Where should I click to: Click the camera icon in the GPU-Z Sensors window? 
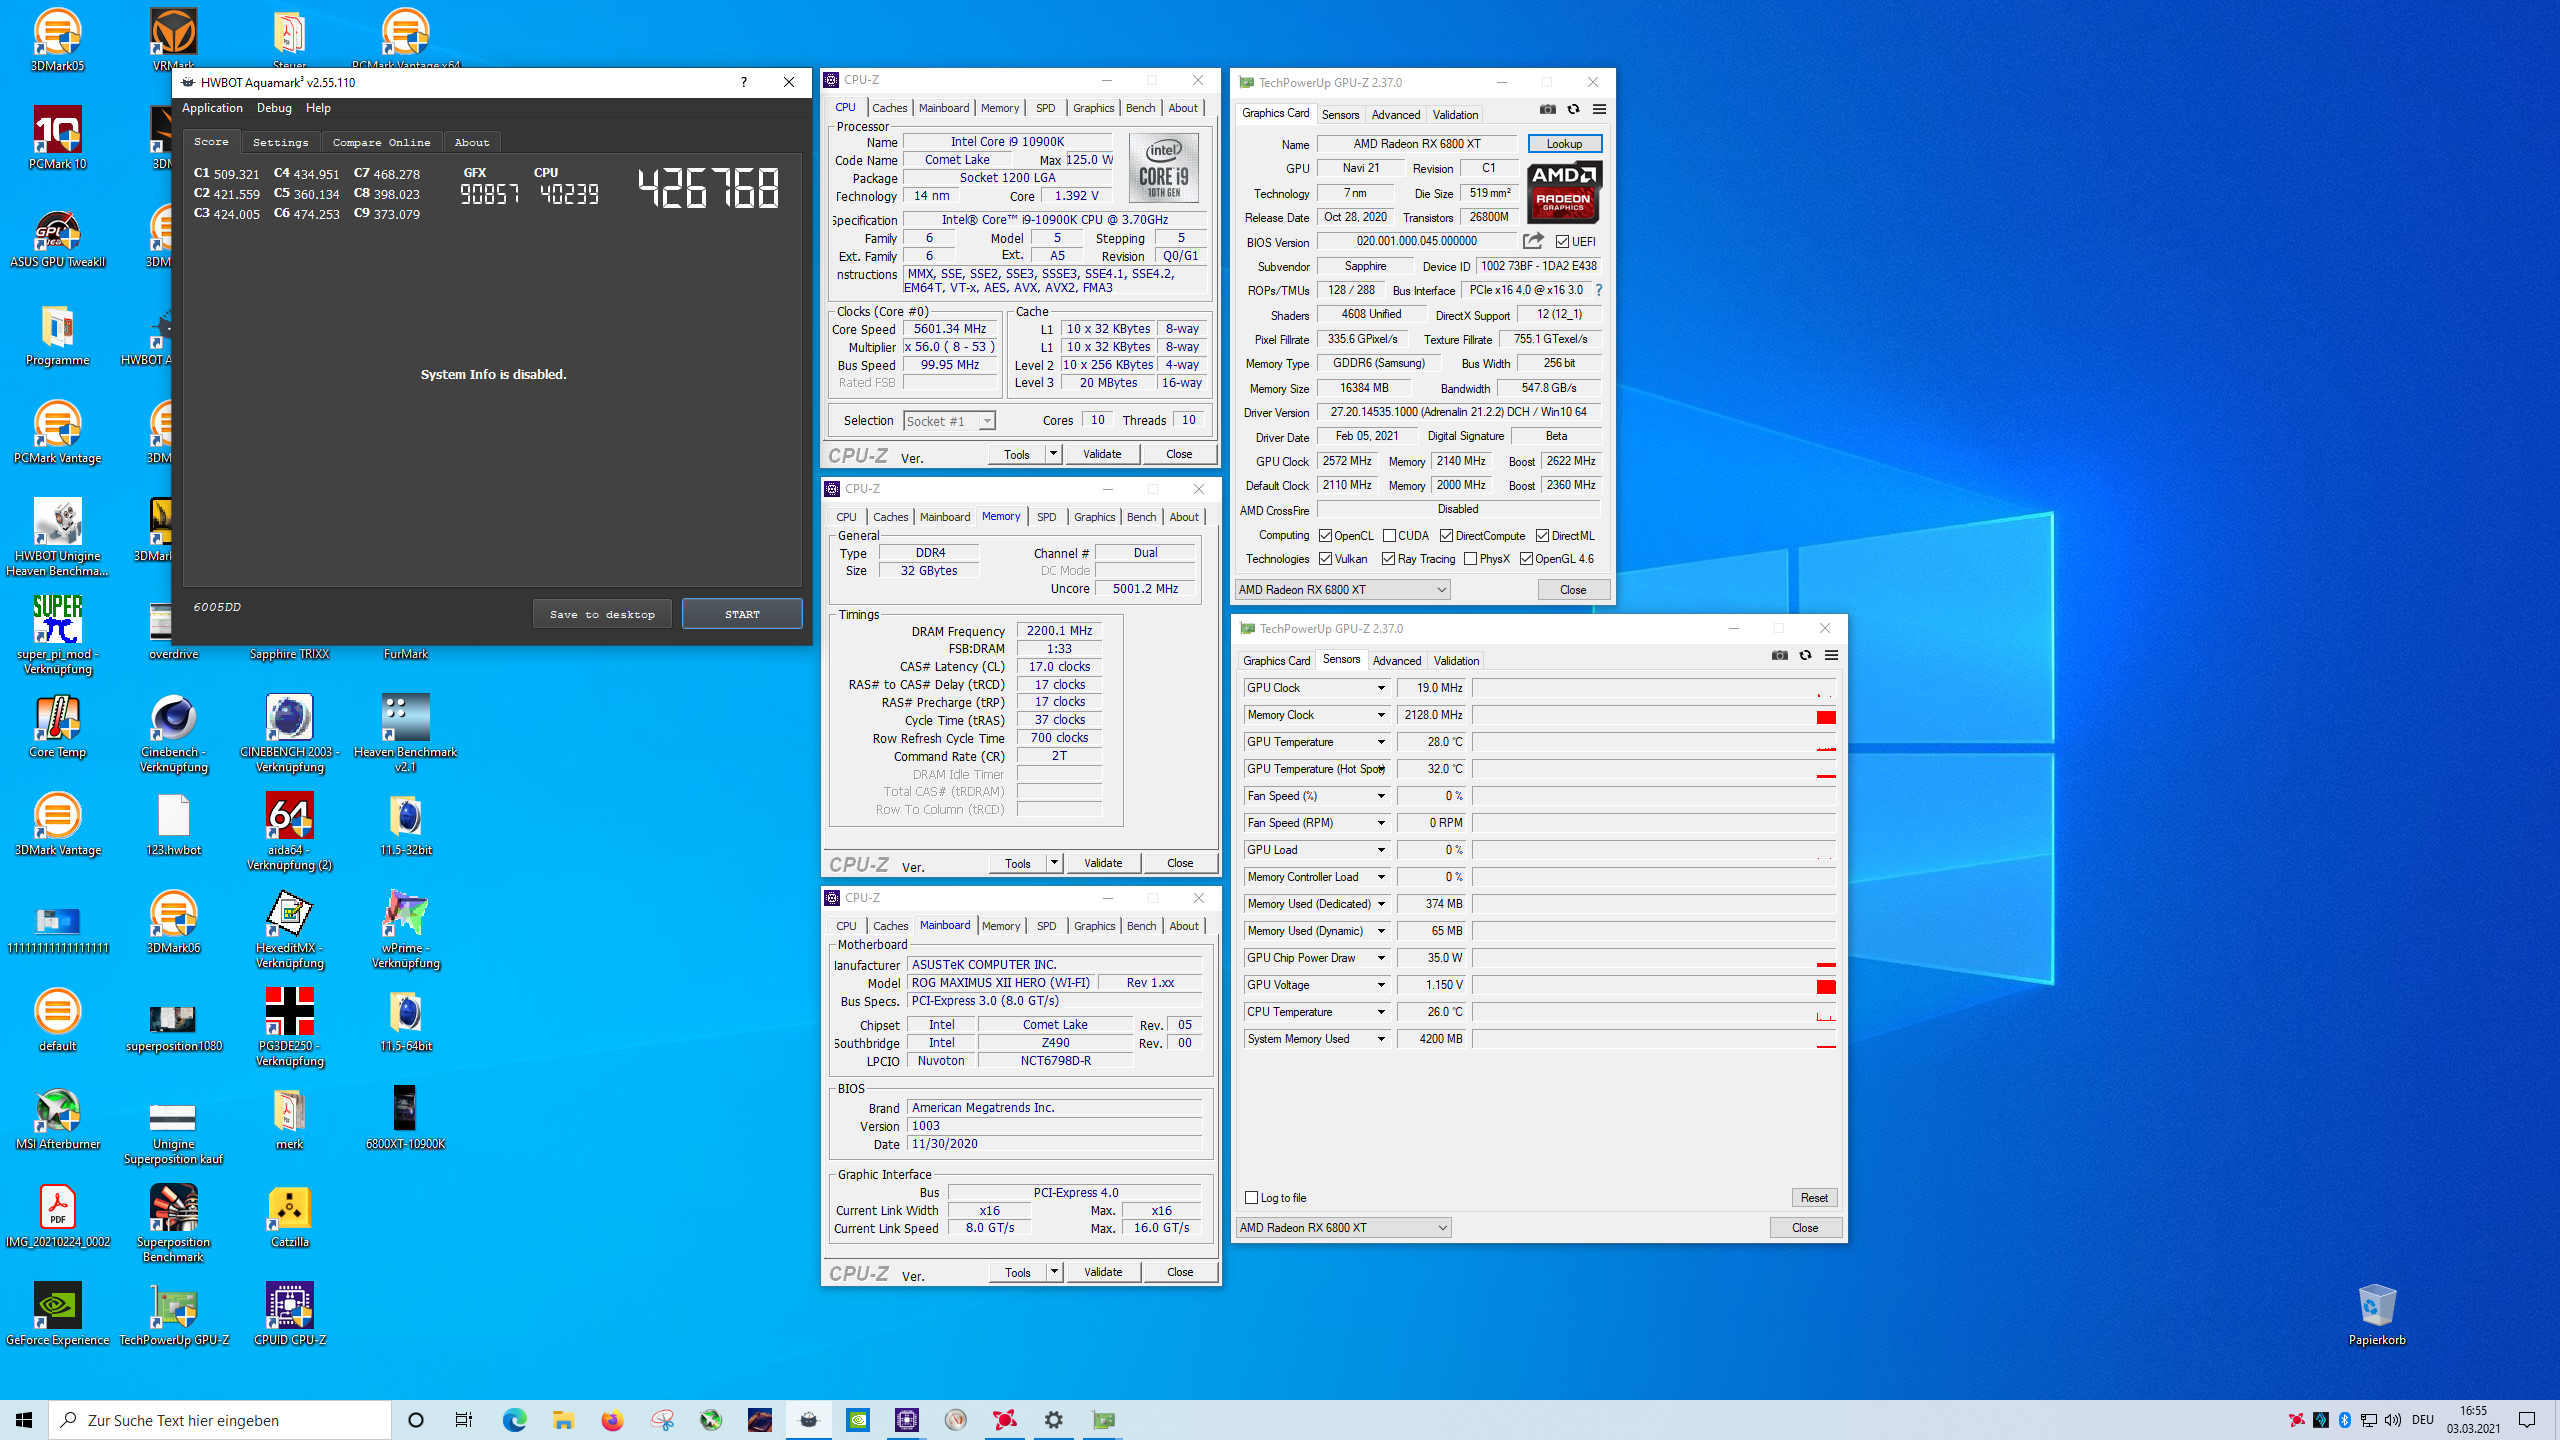pyautogui.click(x=1779, y=656)
